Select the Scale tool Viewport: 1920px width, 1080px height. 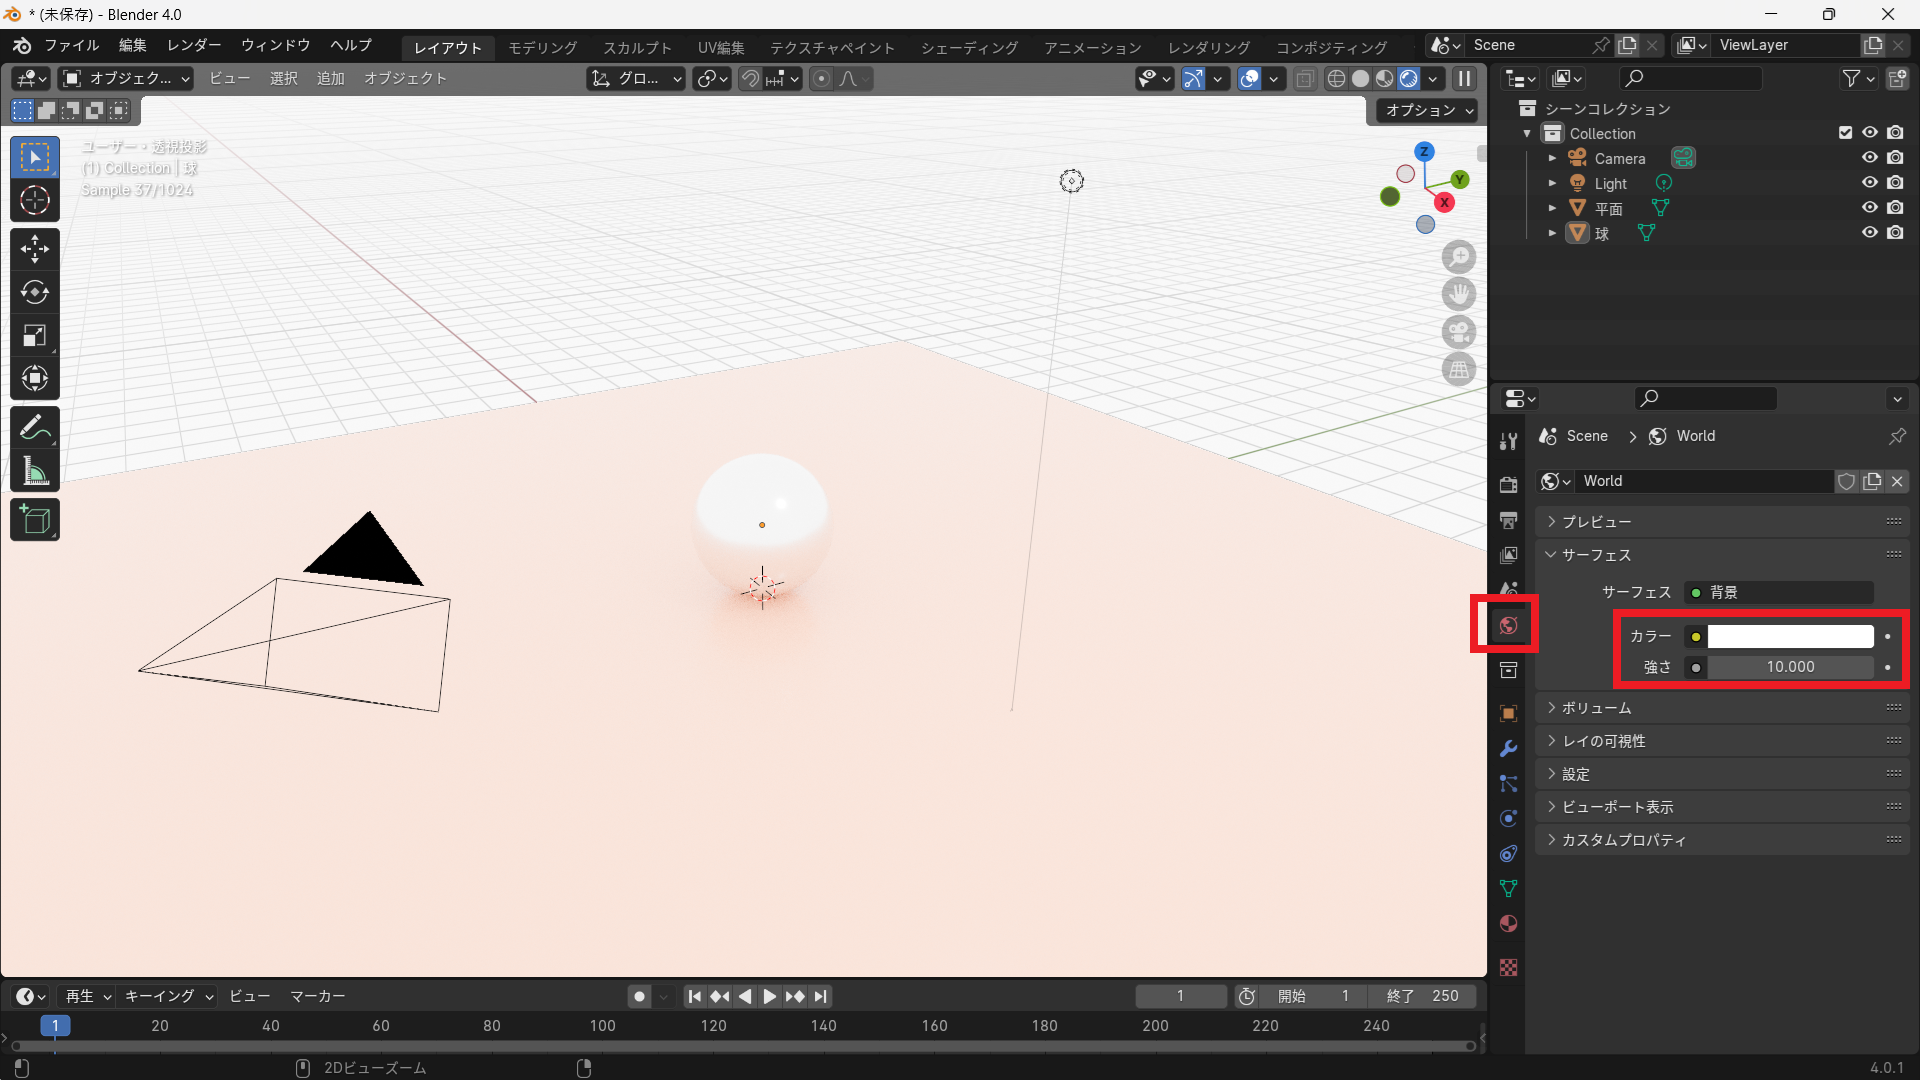coord(35,335)
